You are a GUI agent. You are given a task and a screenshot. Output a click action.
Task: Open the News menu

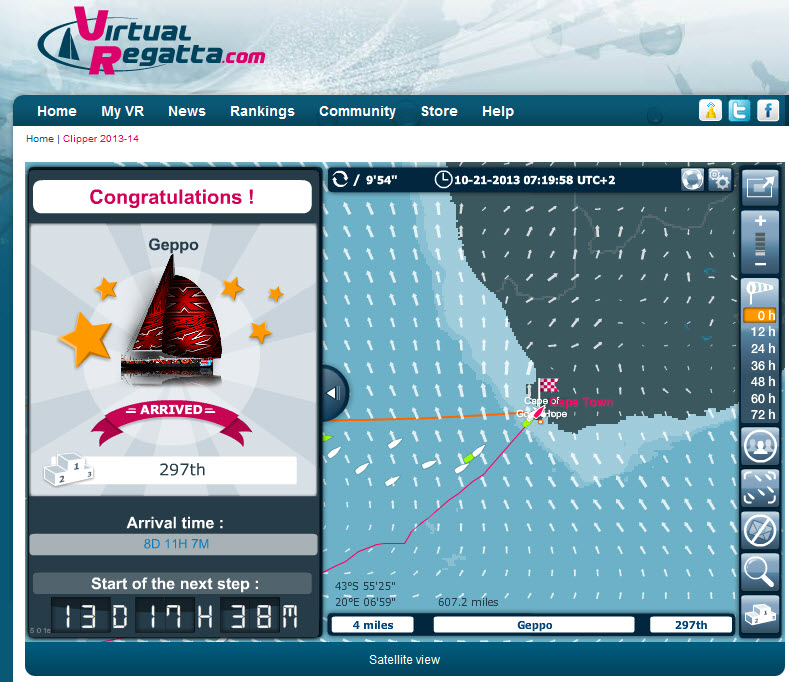coord(187,111)
